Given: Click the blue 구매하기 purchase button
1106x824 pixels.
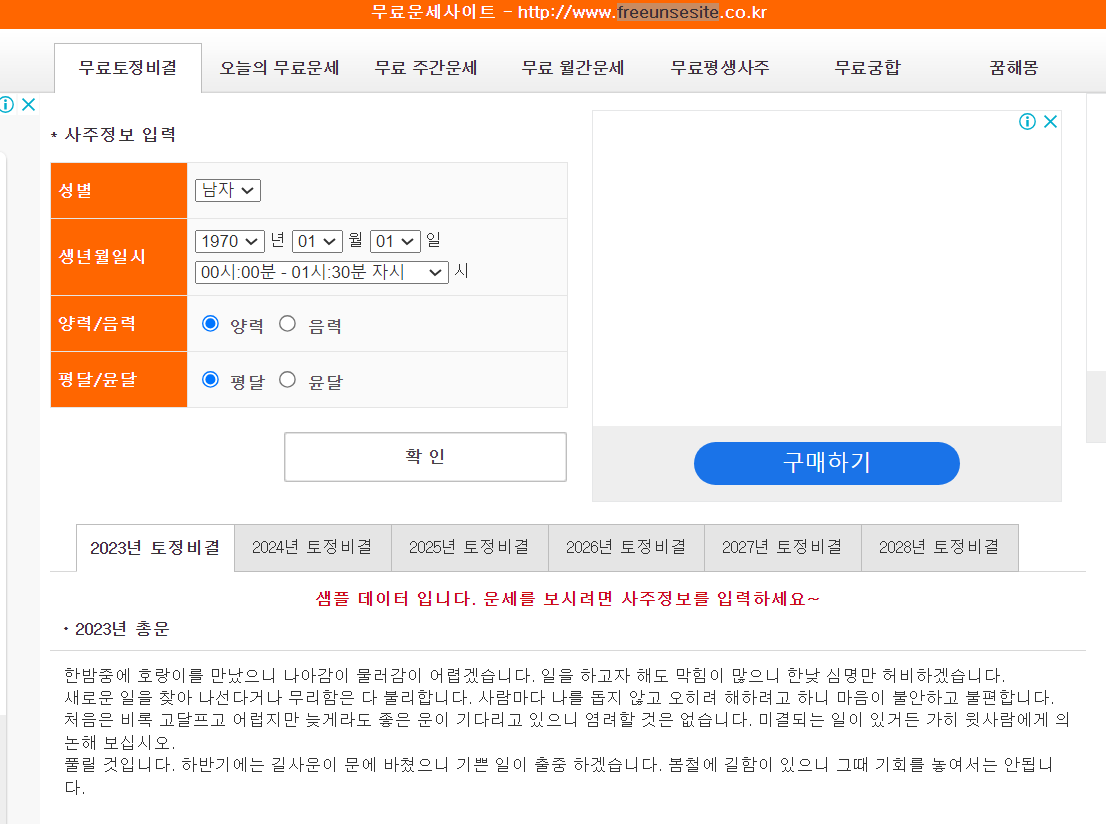Looking at the screenshot, I should 826,463.
